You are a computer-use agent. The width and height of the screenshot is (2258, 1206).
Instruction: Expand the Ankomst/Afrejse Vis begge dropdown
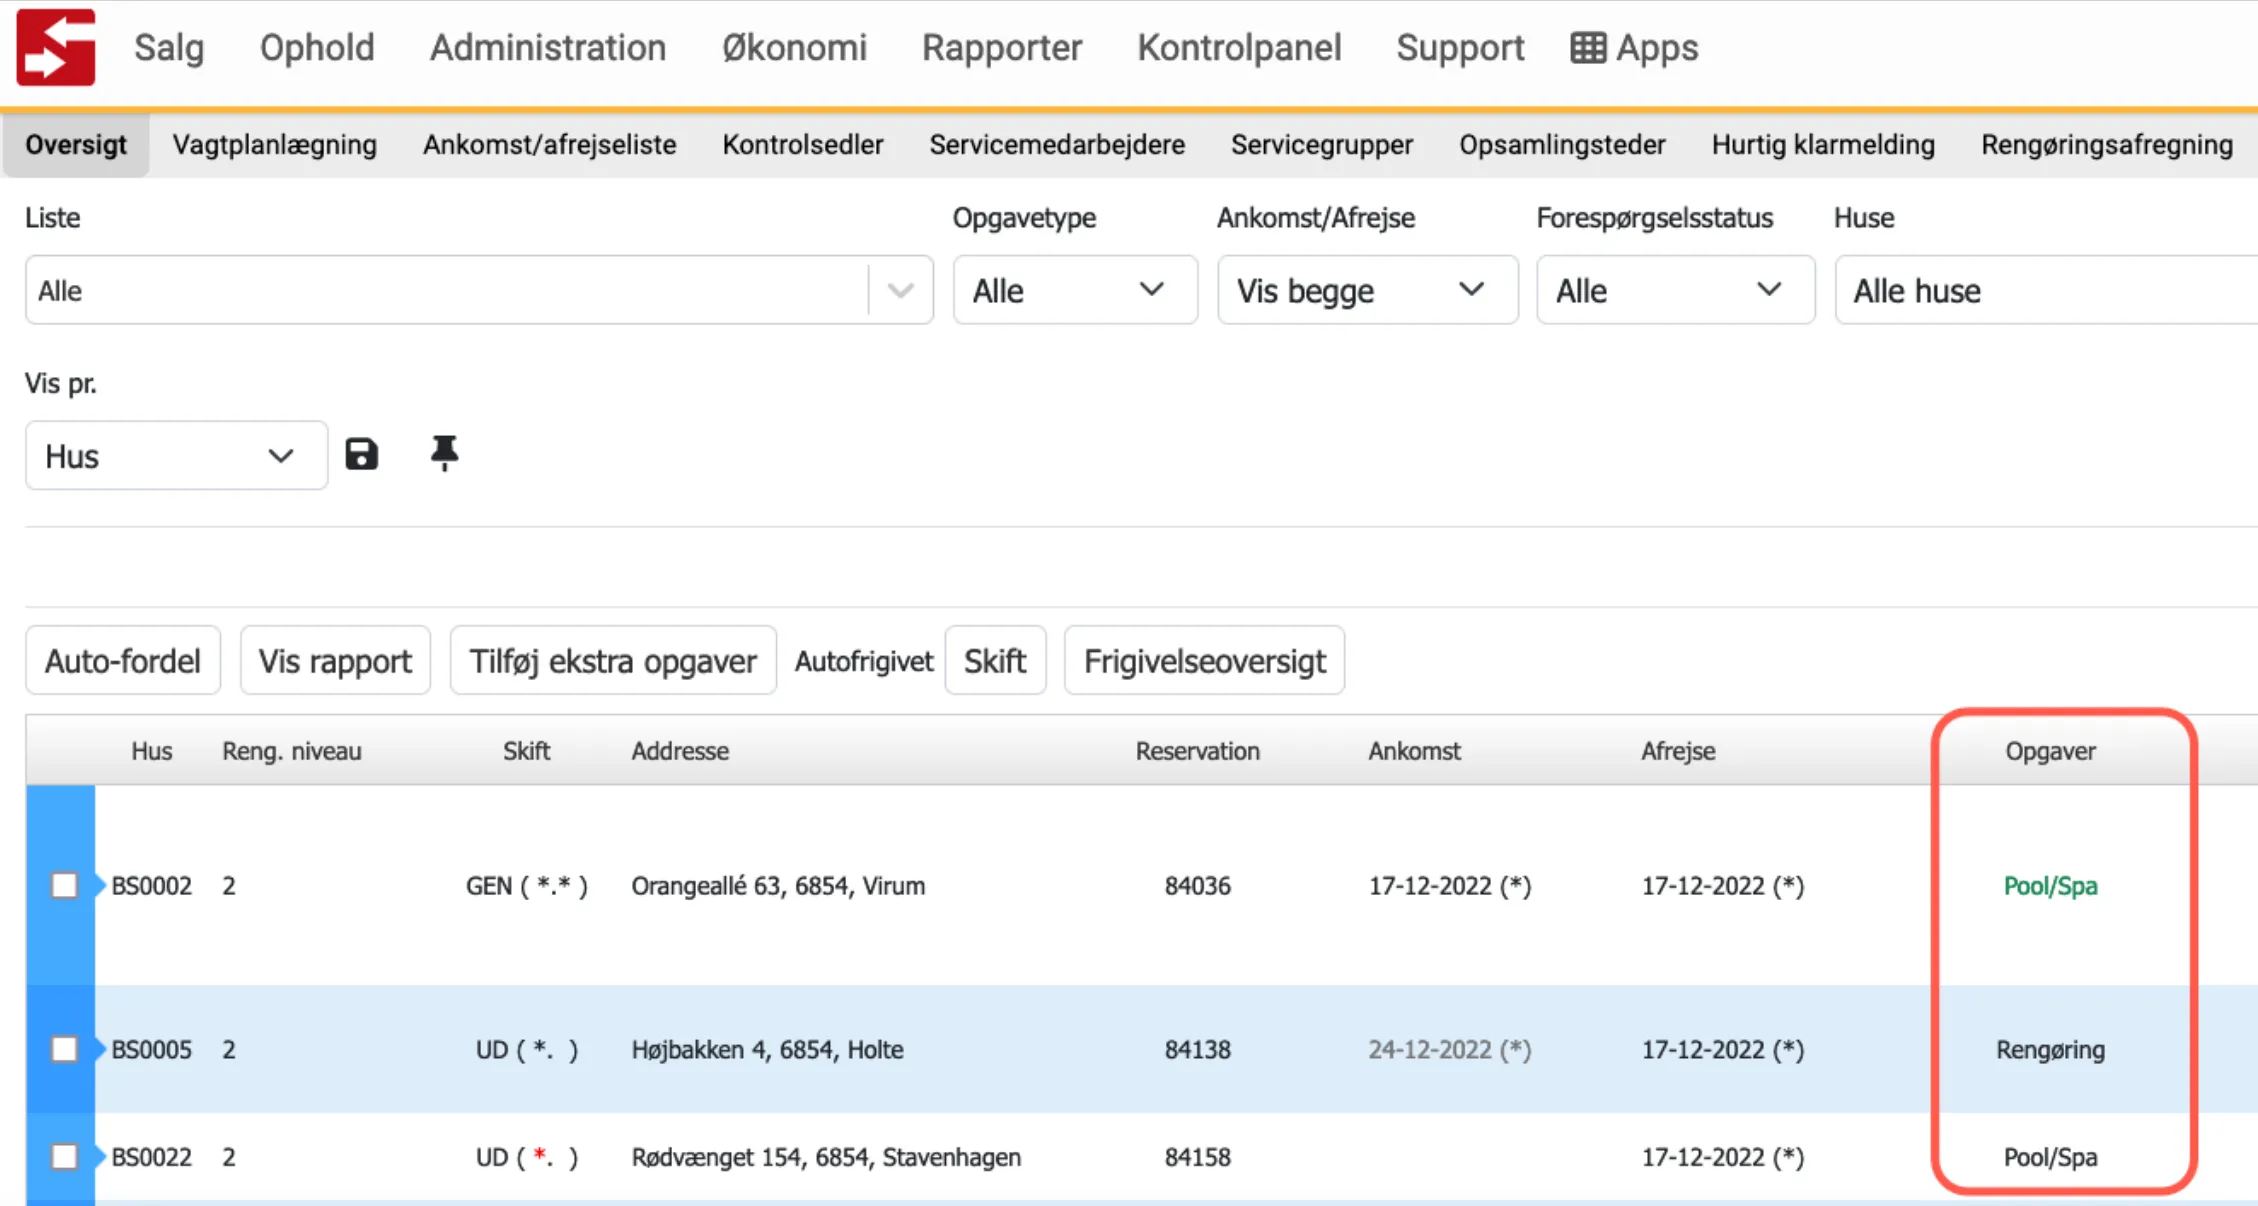[1366, 290]
